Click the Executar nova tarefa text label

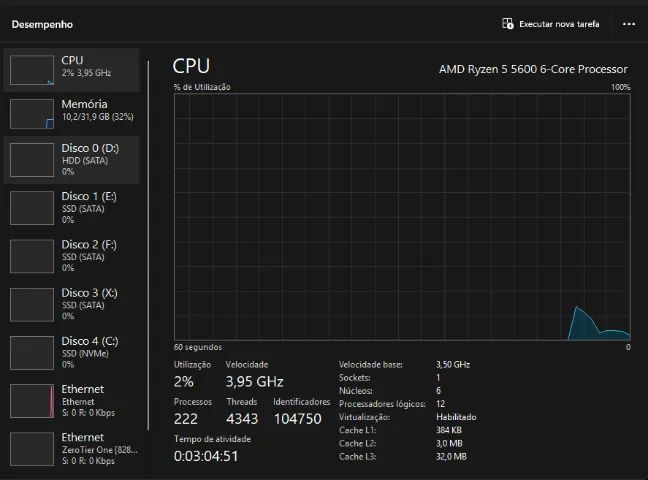[559, 24]
